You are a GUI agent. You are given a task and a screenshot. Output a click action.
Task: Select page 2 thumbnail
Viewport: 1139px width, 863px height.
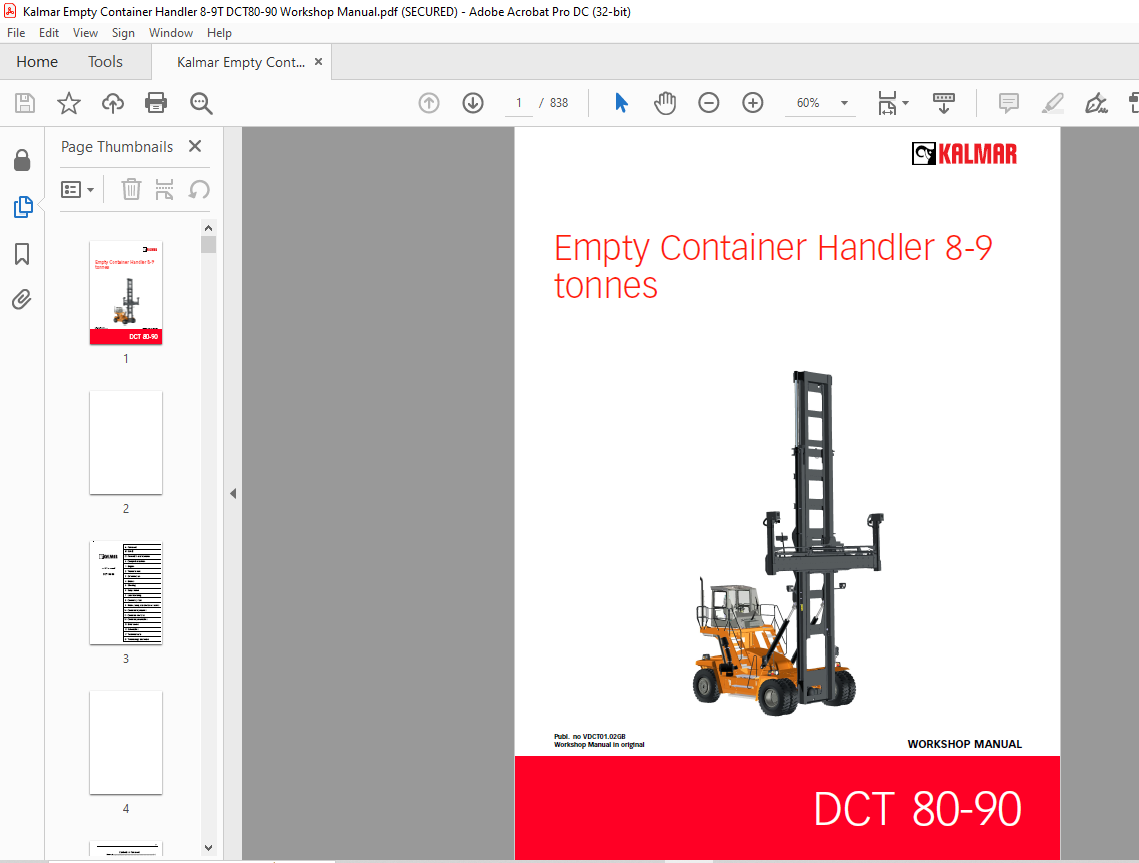[126, 442]
